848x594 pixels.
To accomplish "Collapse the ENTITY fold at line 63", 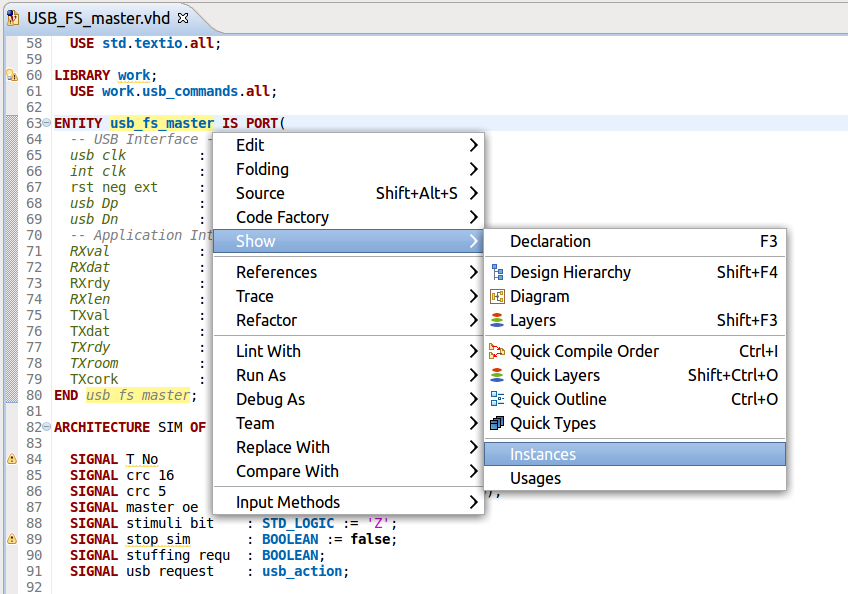I will coord(48,123).
